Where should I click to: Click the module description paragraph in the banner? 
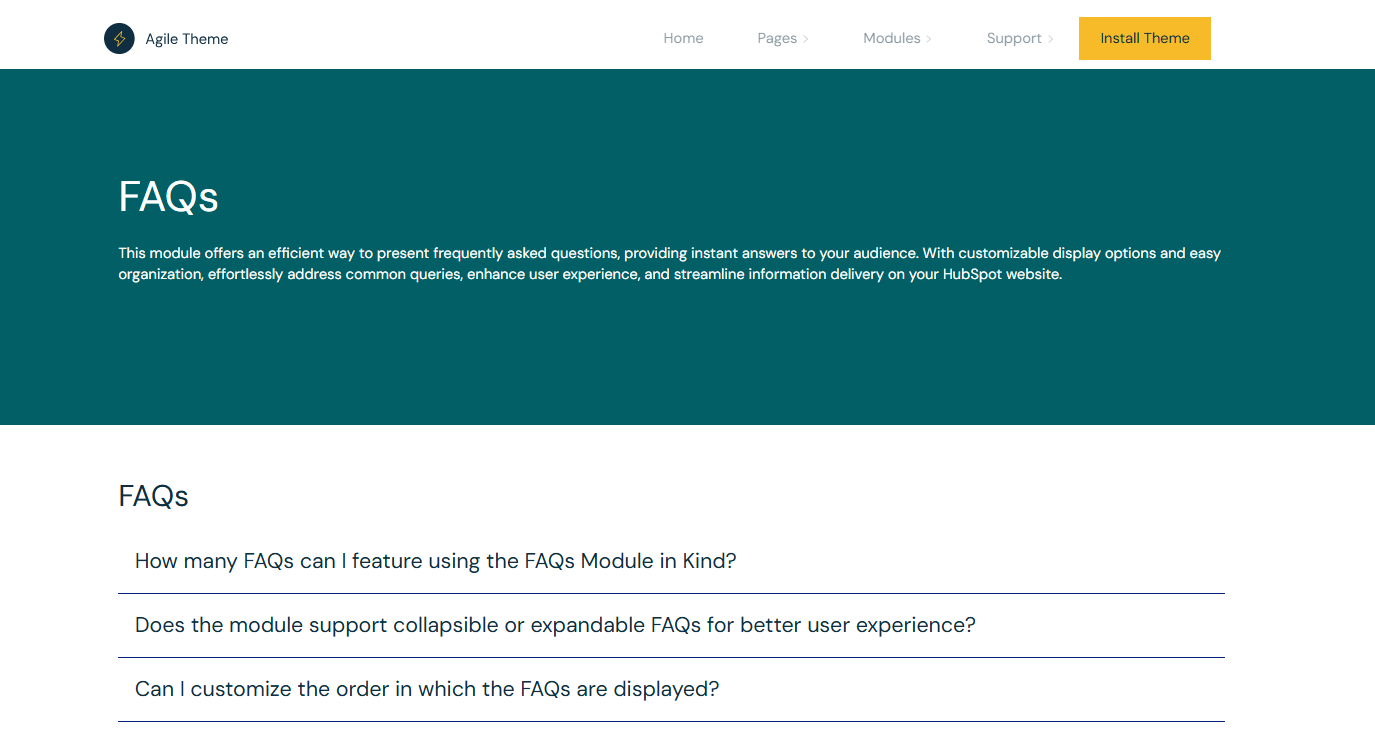[669, 264]
